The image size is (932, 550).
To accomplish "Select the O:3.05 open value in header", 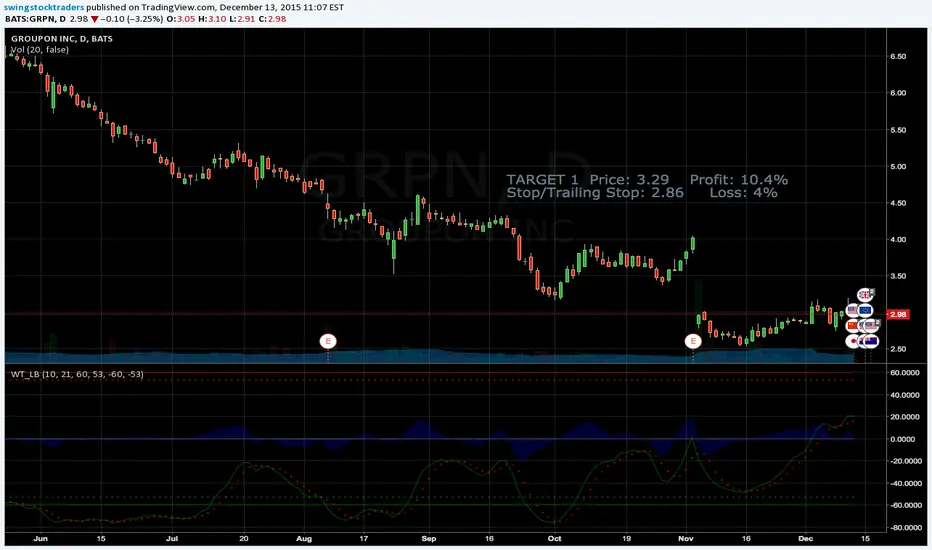I will pos(180,19).
